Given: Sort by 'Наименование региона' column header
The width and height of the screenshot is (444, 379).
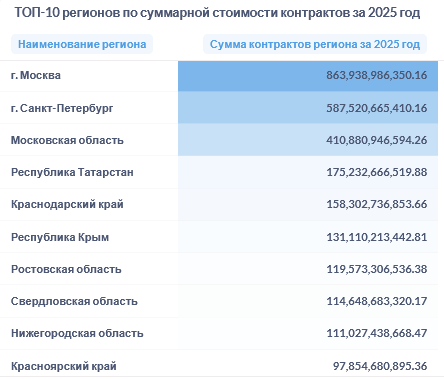Looking at the screenshot, I should 82,44.
